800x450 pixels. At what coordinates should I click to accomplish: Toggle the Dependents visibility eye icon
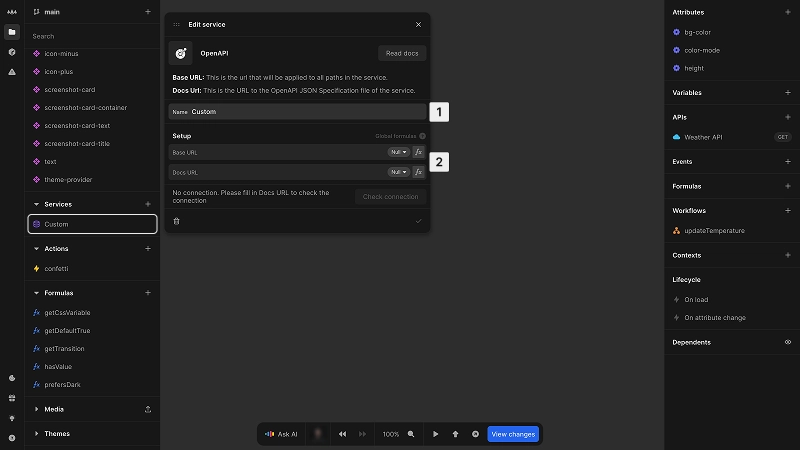[x=788, y=342]
